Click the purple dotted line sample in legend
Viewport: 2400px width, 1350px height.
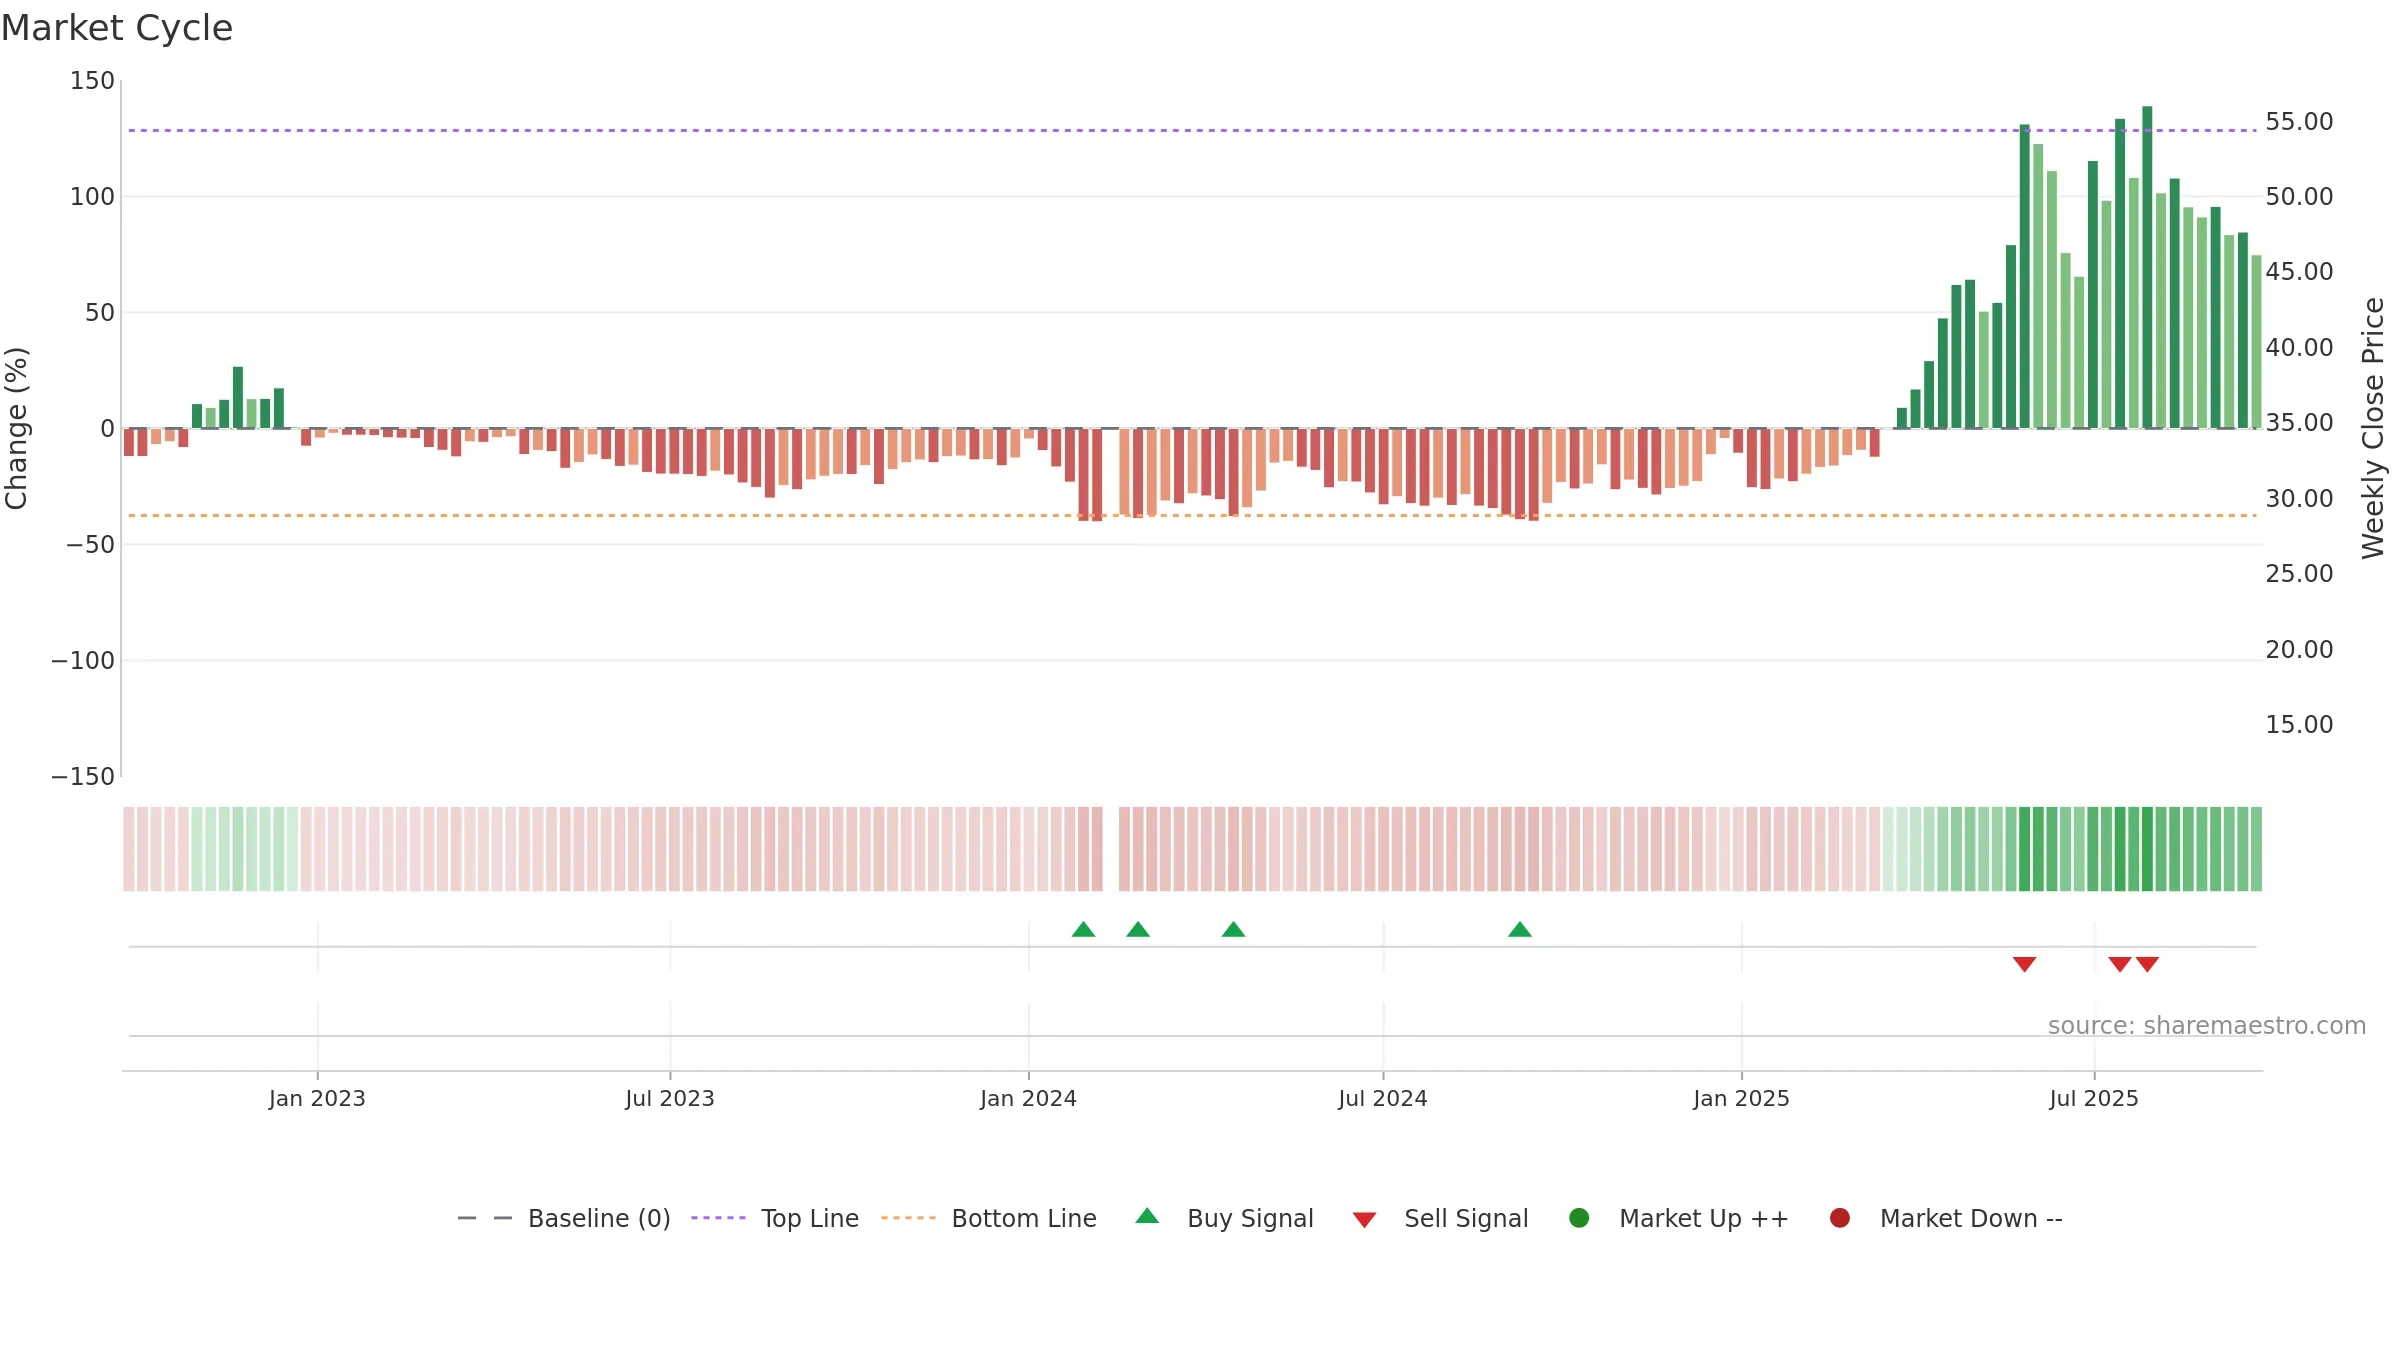718,1218
